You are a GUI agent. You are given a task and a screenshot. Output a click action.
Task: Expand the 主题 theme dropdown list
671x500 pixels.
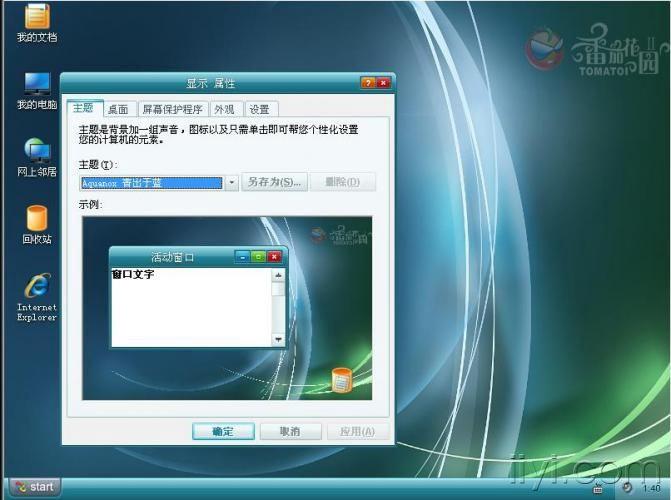pos(231,183)
